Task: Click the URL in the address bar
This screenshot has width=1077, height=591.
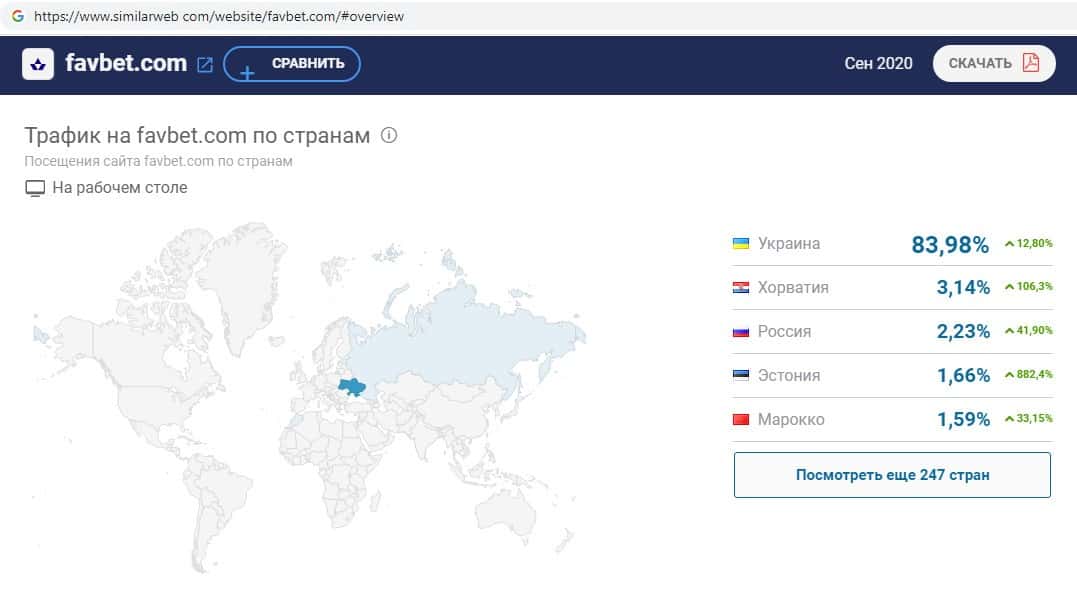Action: click(218, 16)
